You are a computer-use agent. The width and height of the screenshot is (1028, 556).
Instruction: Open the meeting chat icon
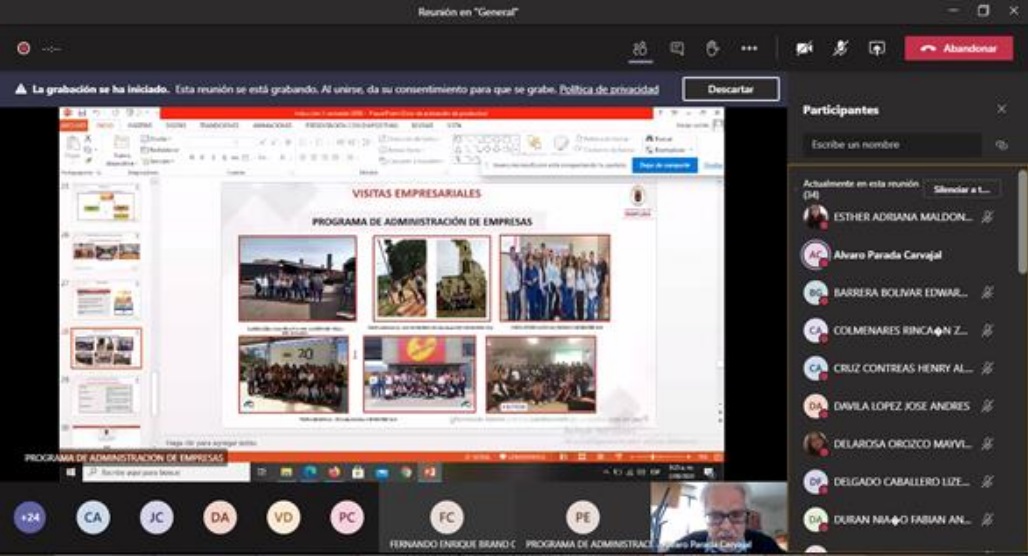(677, 48)
